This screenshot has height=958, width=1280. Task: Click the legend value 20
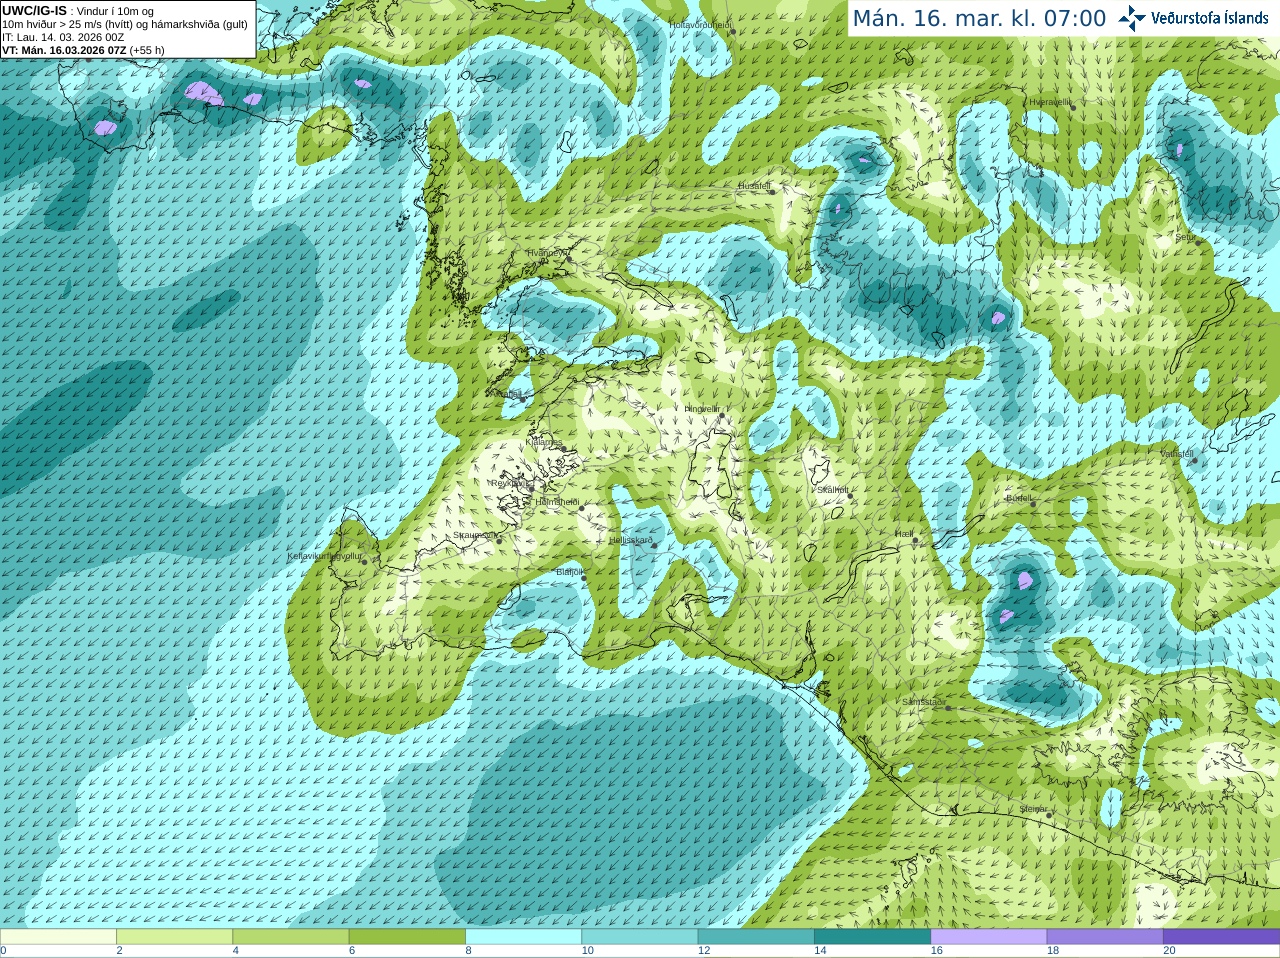pyautogui.click(x=1169, y=951)
